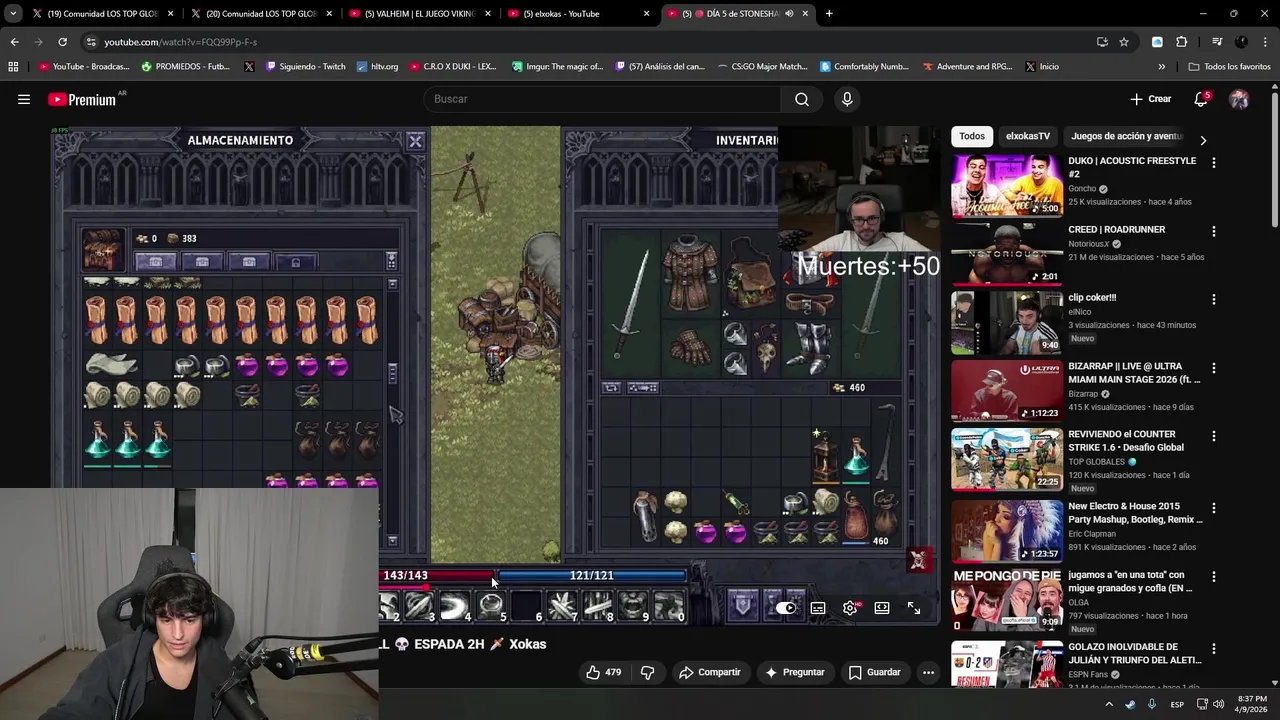Screen dimensions: 1280x720
Task: Open DUKO ACOUSTIC FREESTYLE thumbnail
Action: [1007, 186]
